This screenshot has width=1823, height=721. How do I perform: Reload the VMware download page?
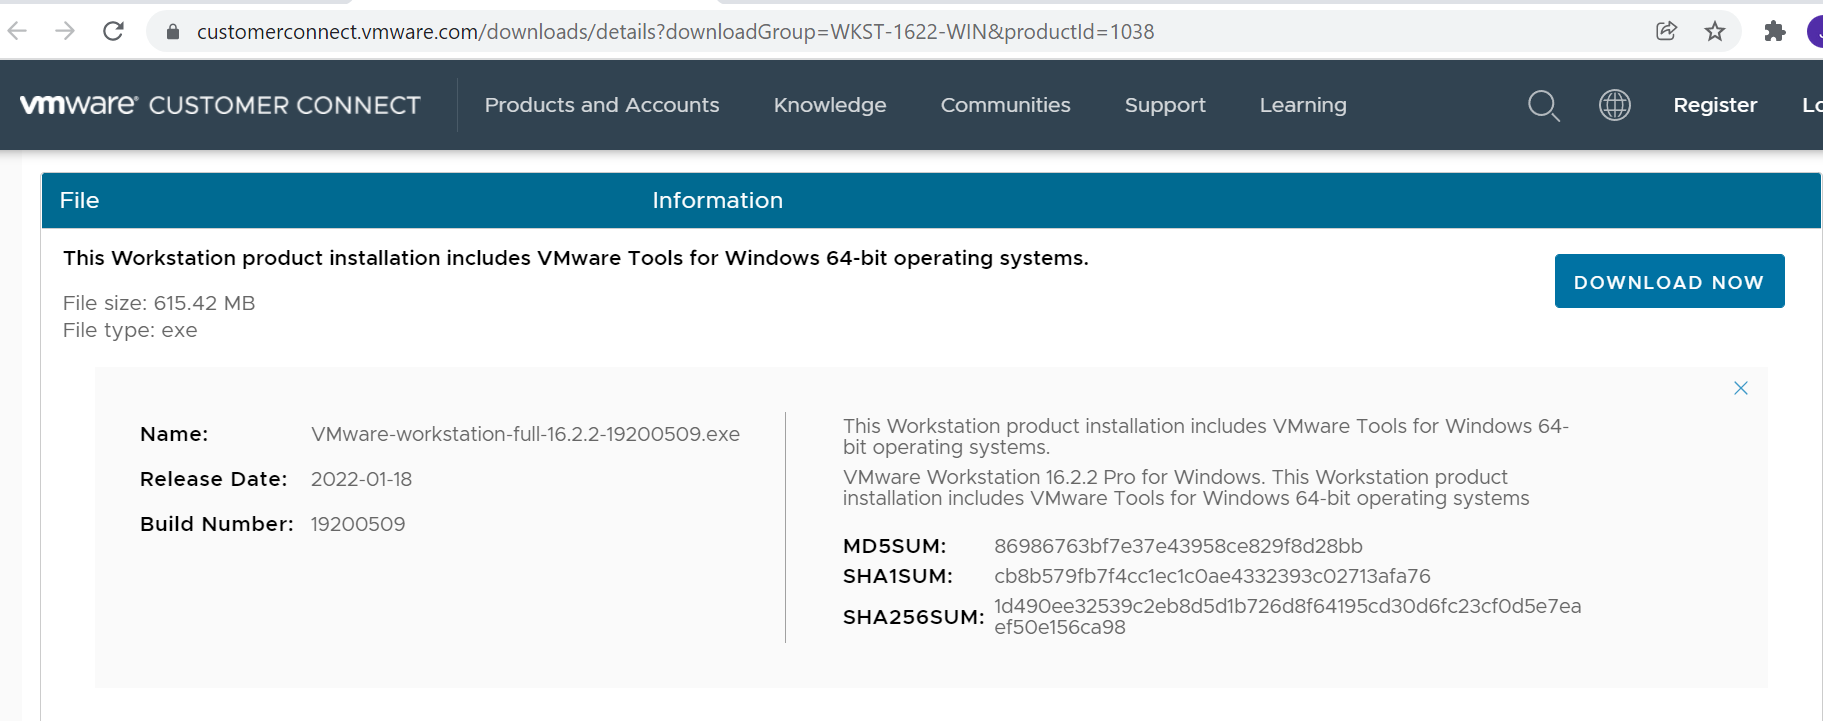[114, 31]
